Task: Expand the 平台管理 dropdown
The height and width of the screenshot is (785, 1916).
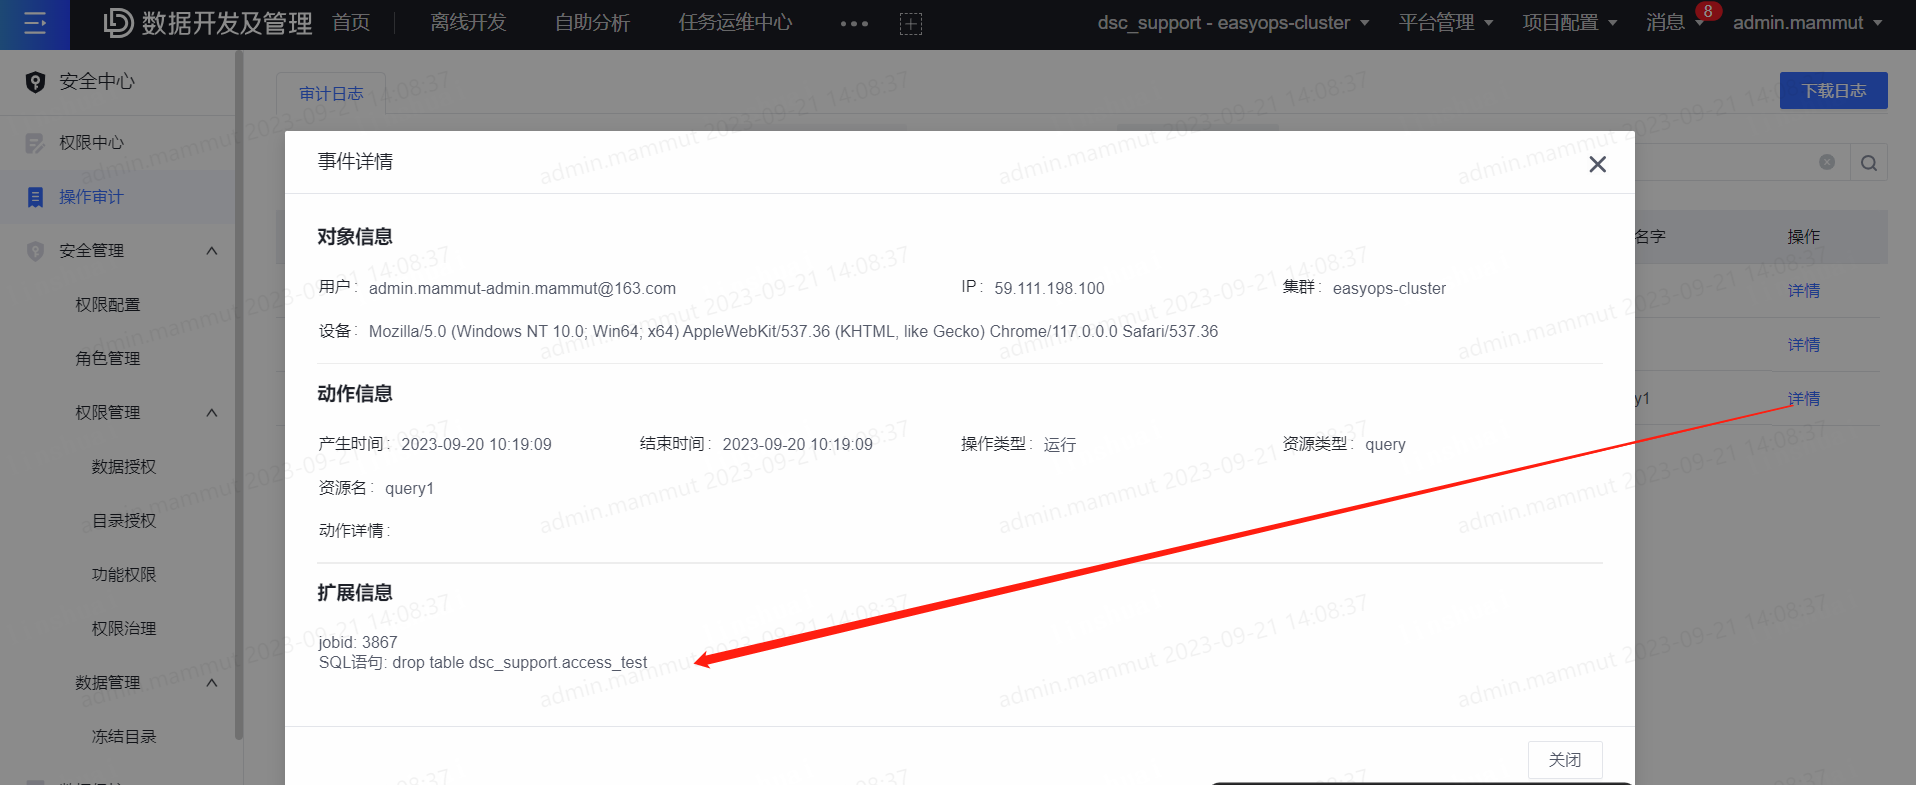Action: [1445, 23]
